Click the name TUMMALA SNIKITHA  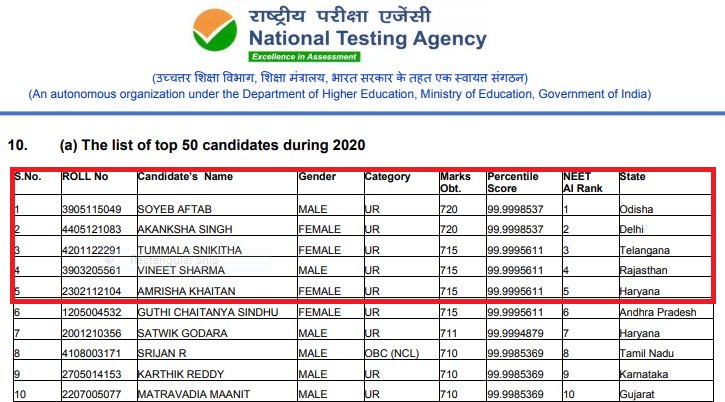(x=190, y=250)
